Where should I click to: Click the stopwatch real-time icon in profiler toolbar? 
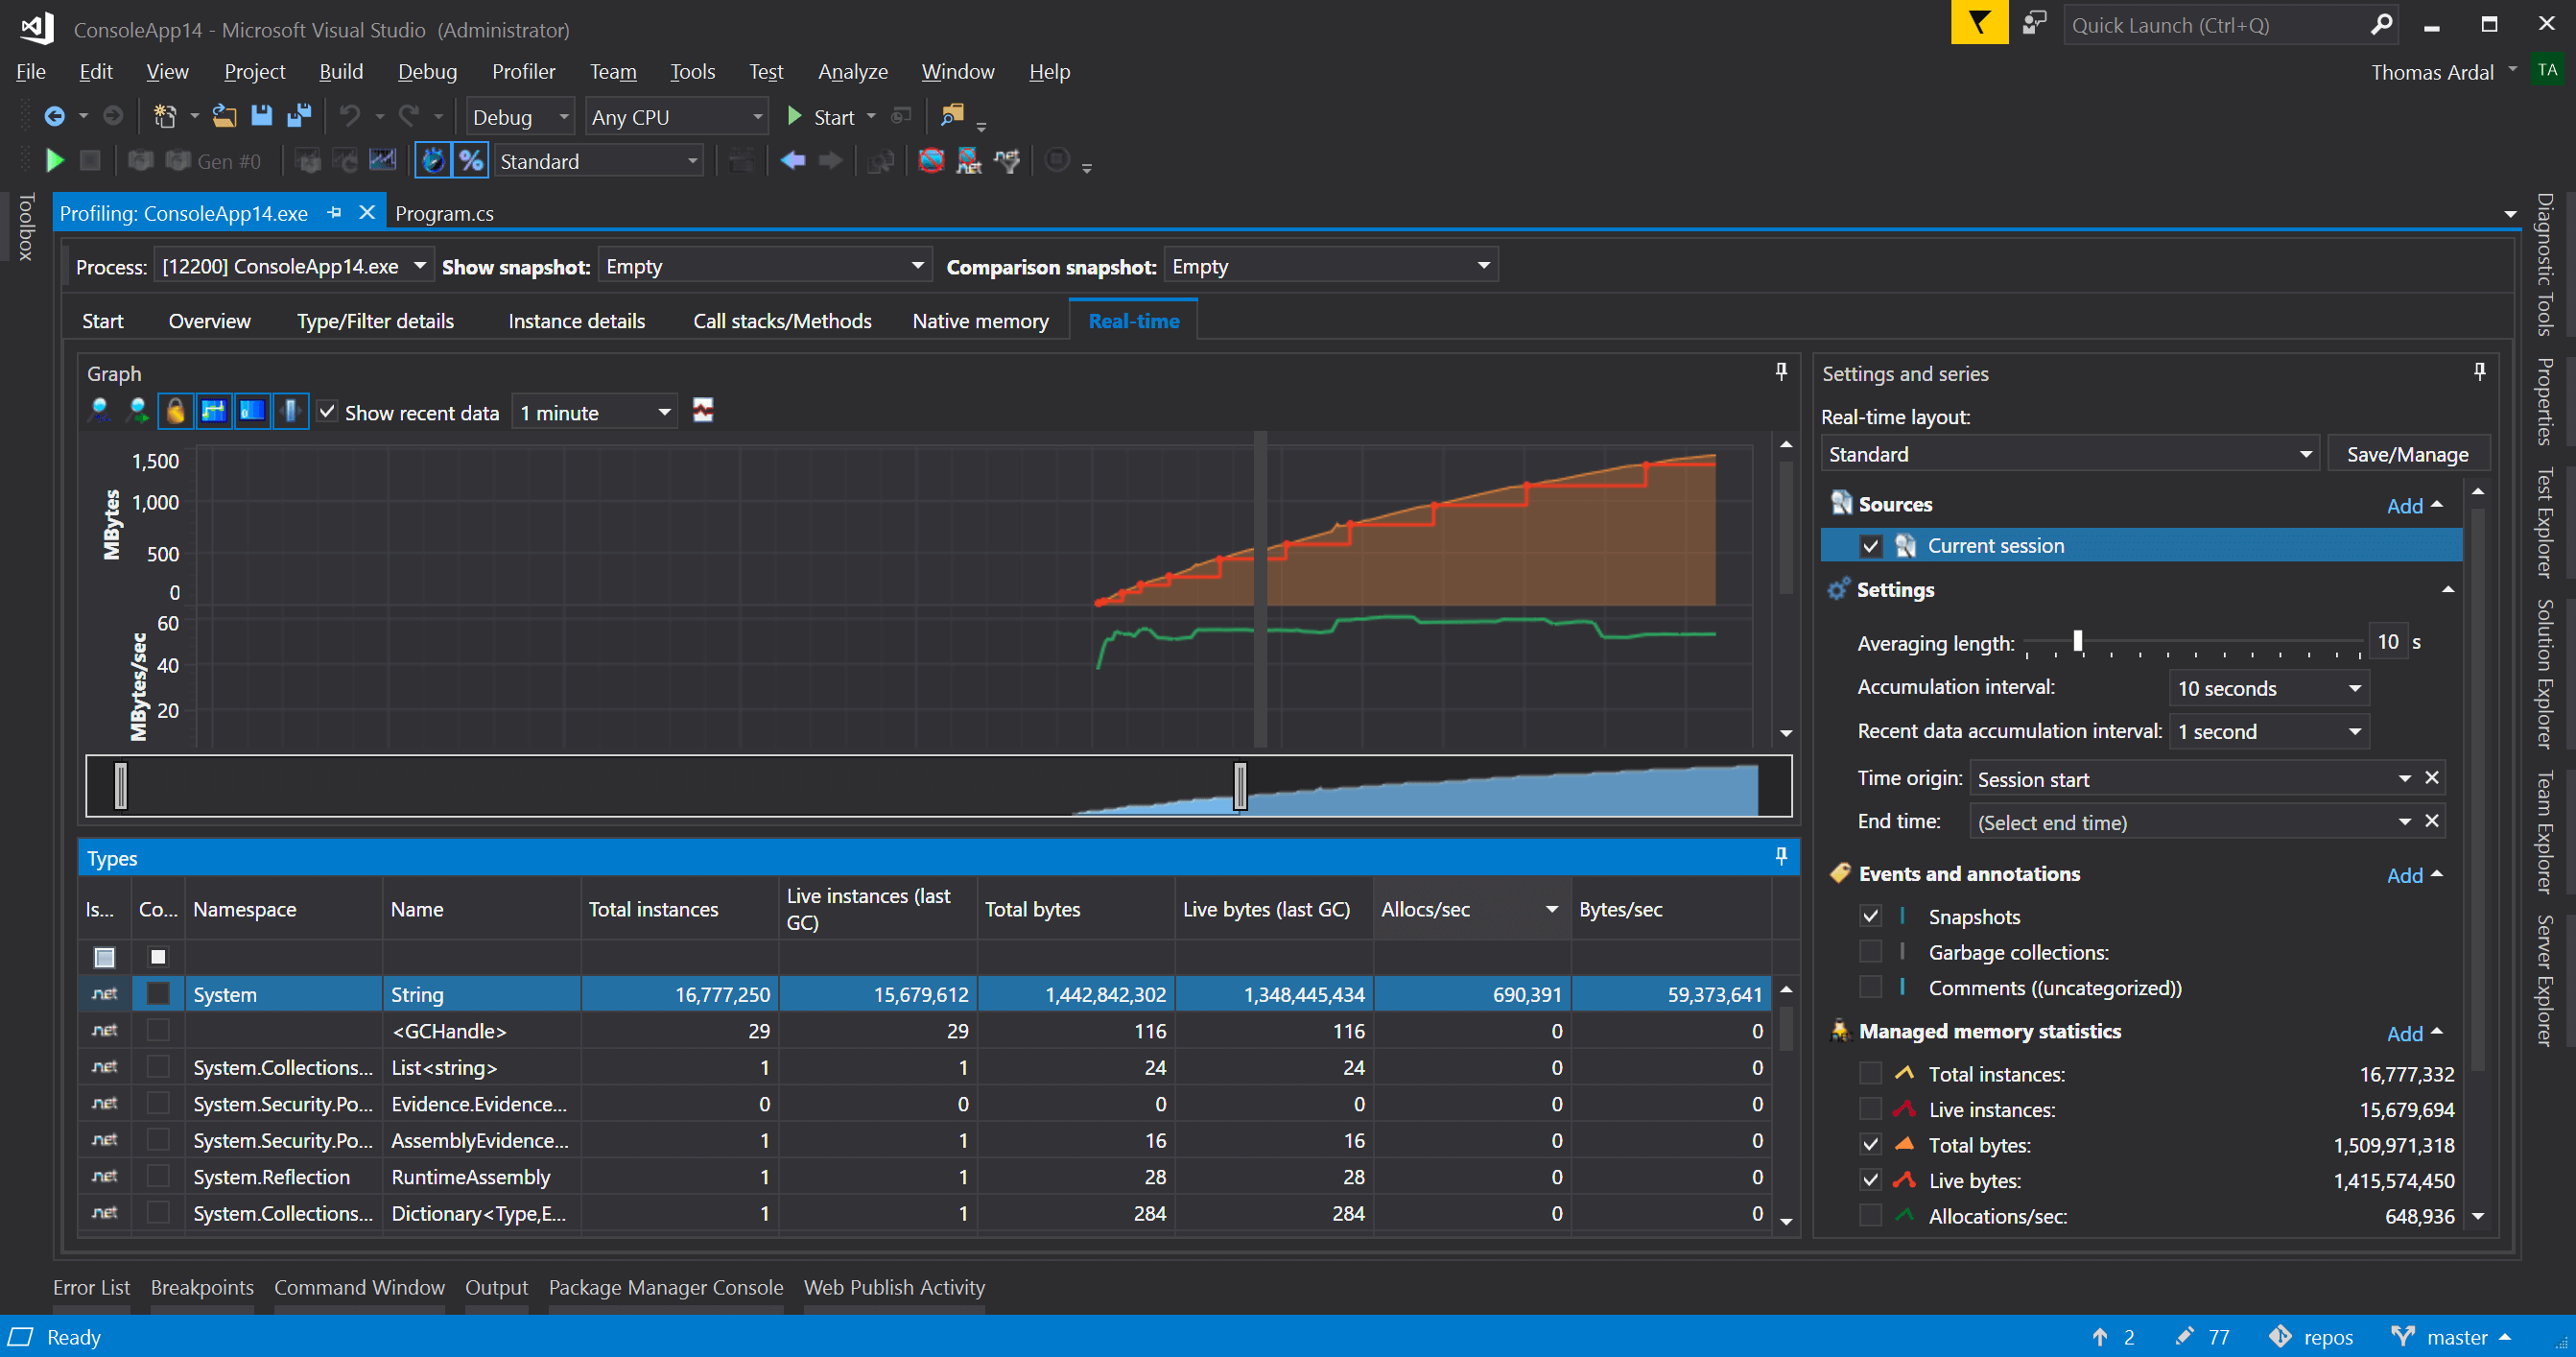tap(433, 161)
